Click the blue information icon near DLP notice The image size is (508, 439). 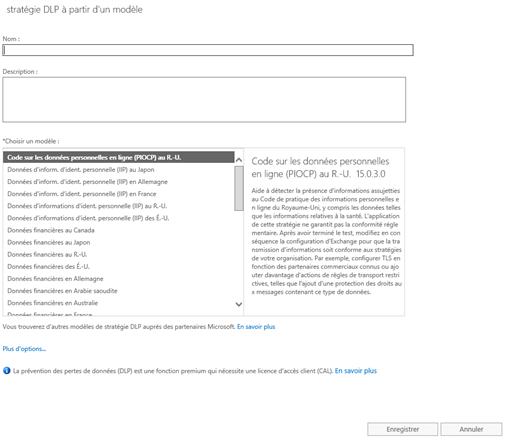pos(7,371)
